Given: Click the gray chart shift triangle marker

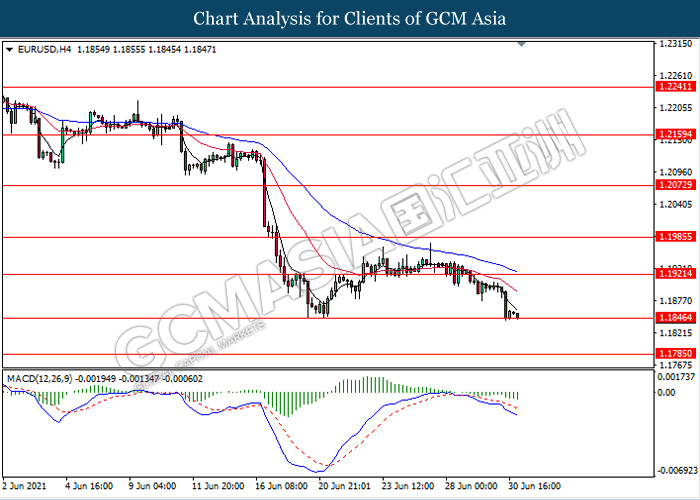Looking at the screenshot, I should (x=521, y=44).
